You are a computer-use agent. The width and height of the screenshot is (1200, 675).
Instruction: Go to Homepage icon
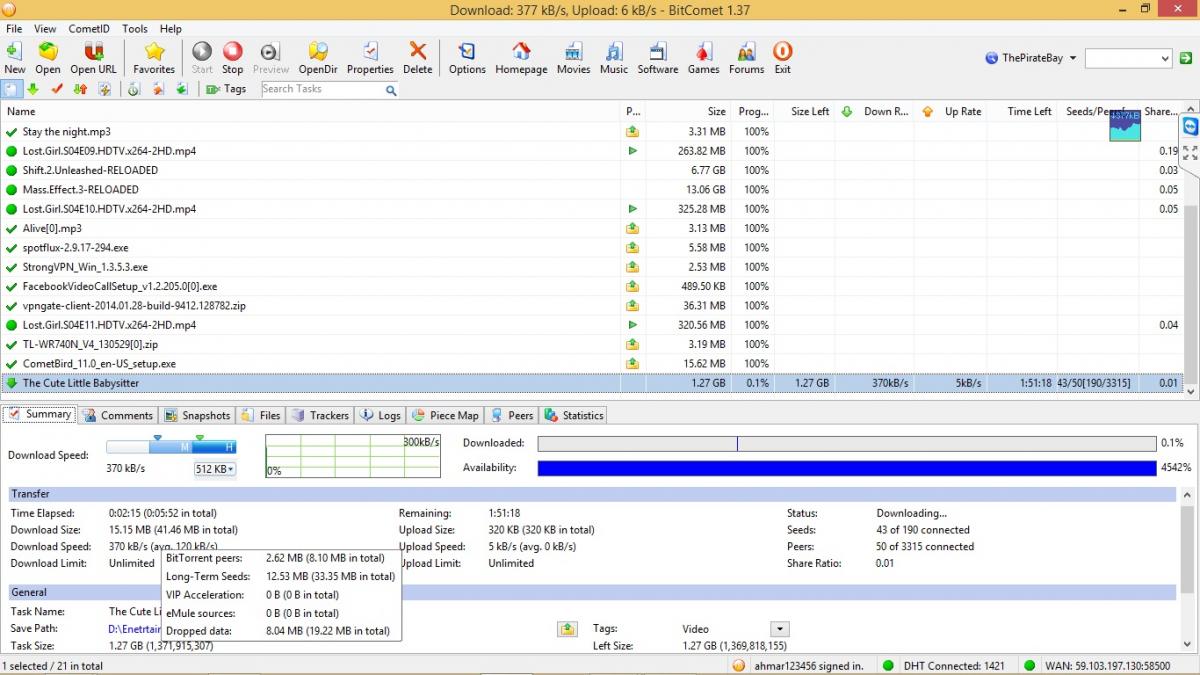(x=521, y=58)
